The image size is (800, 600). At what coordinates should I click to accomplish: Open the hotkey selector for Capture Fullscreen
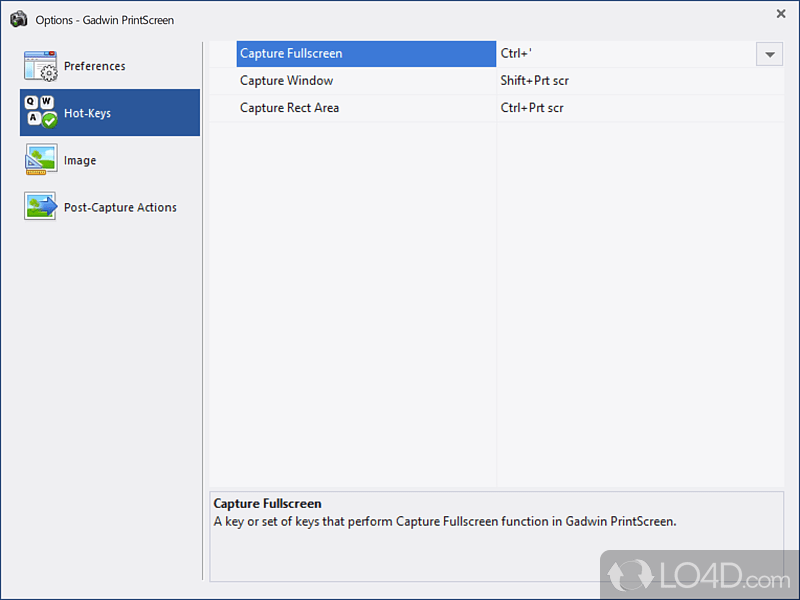pos(769,54)
